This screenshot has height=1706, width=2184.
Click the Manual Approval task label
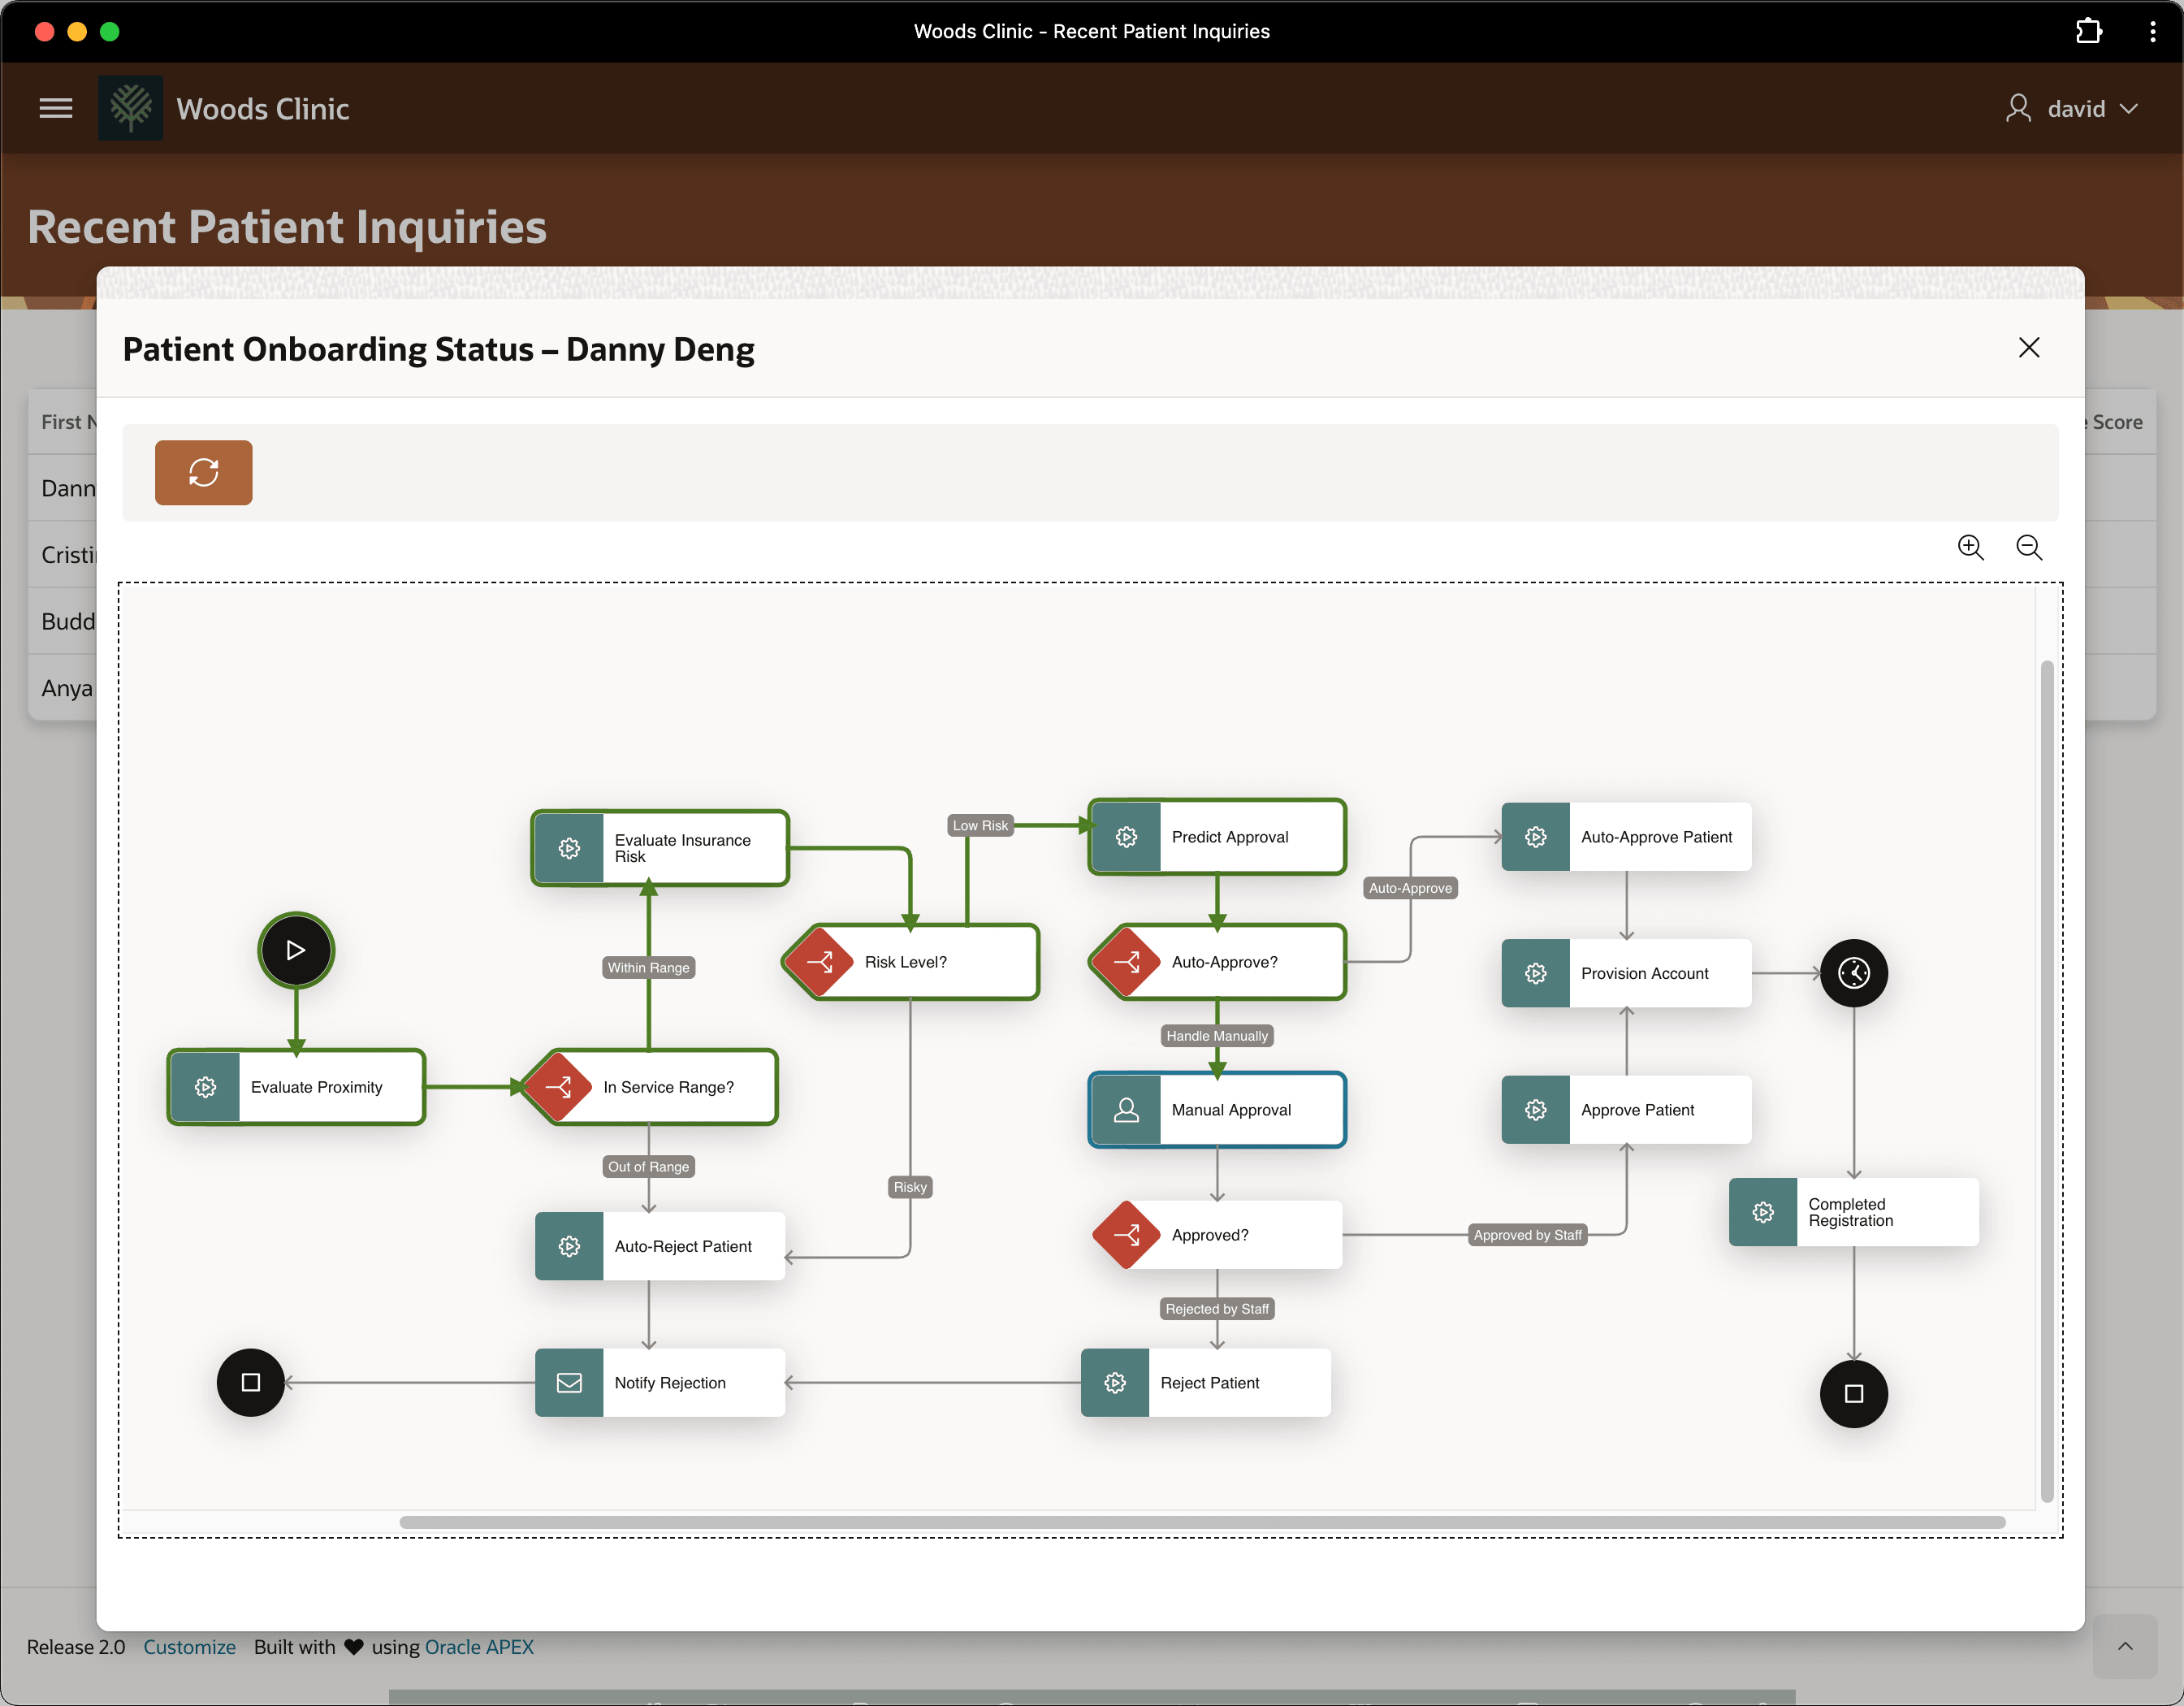coord(1231,1110)
